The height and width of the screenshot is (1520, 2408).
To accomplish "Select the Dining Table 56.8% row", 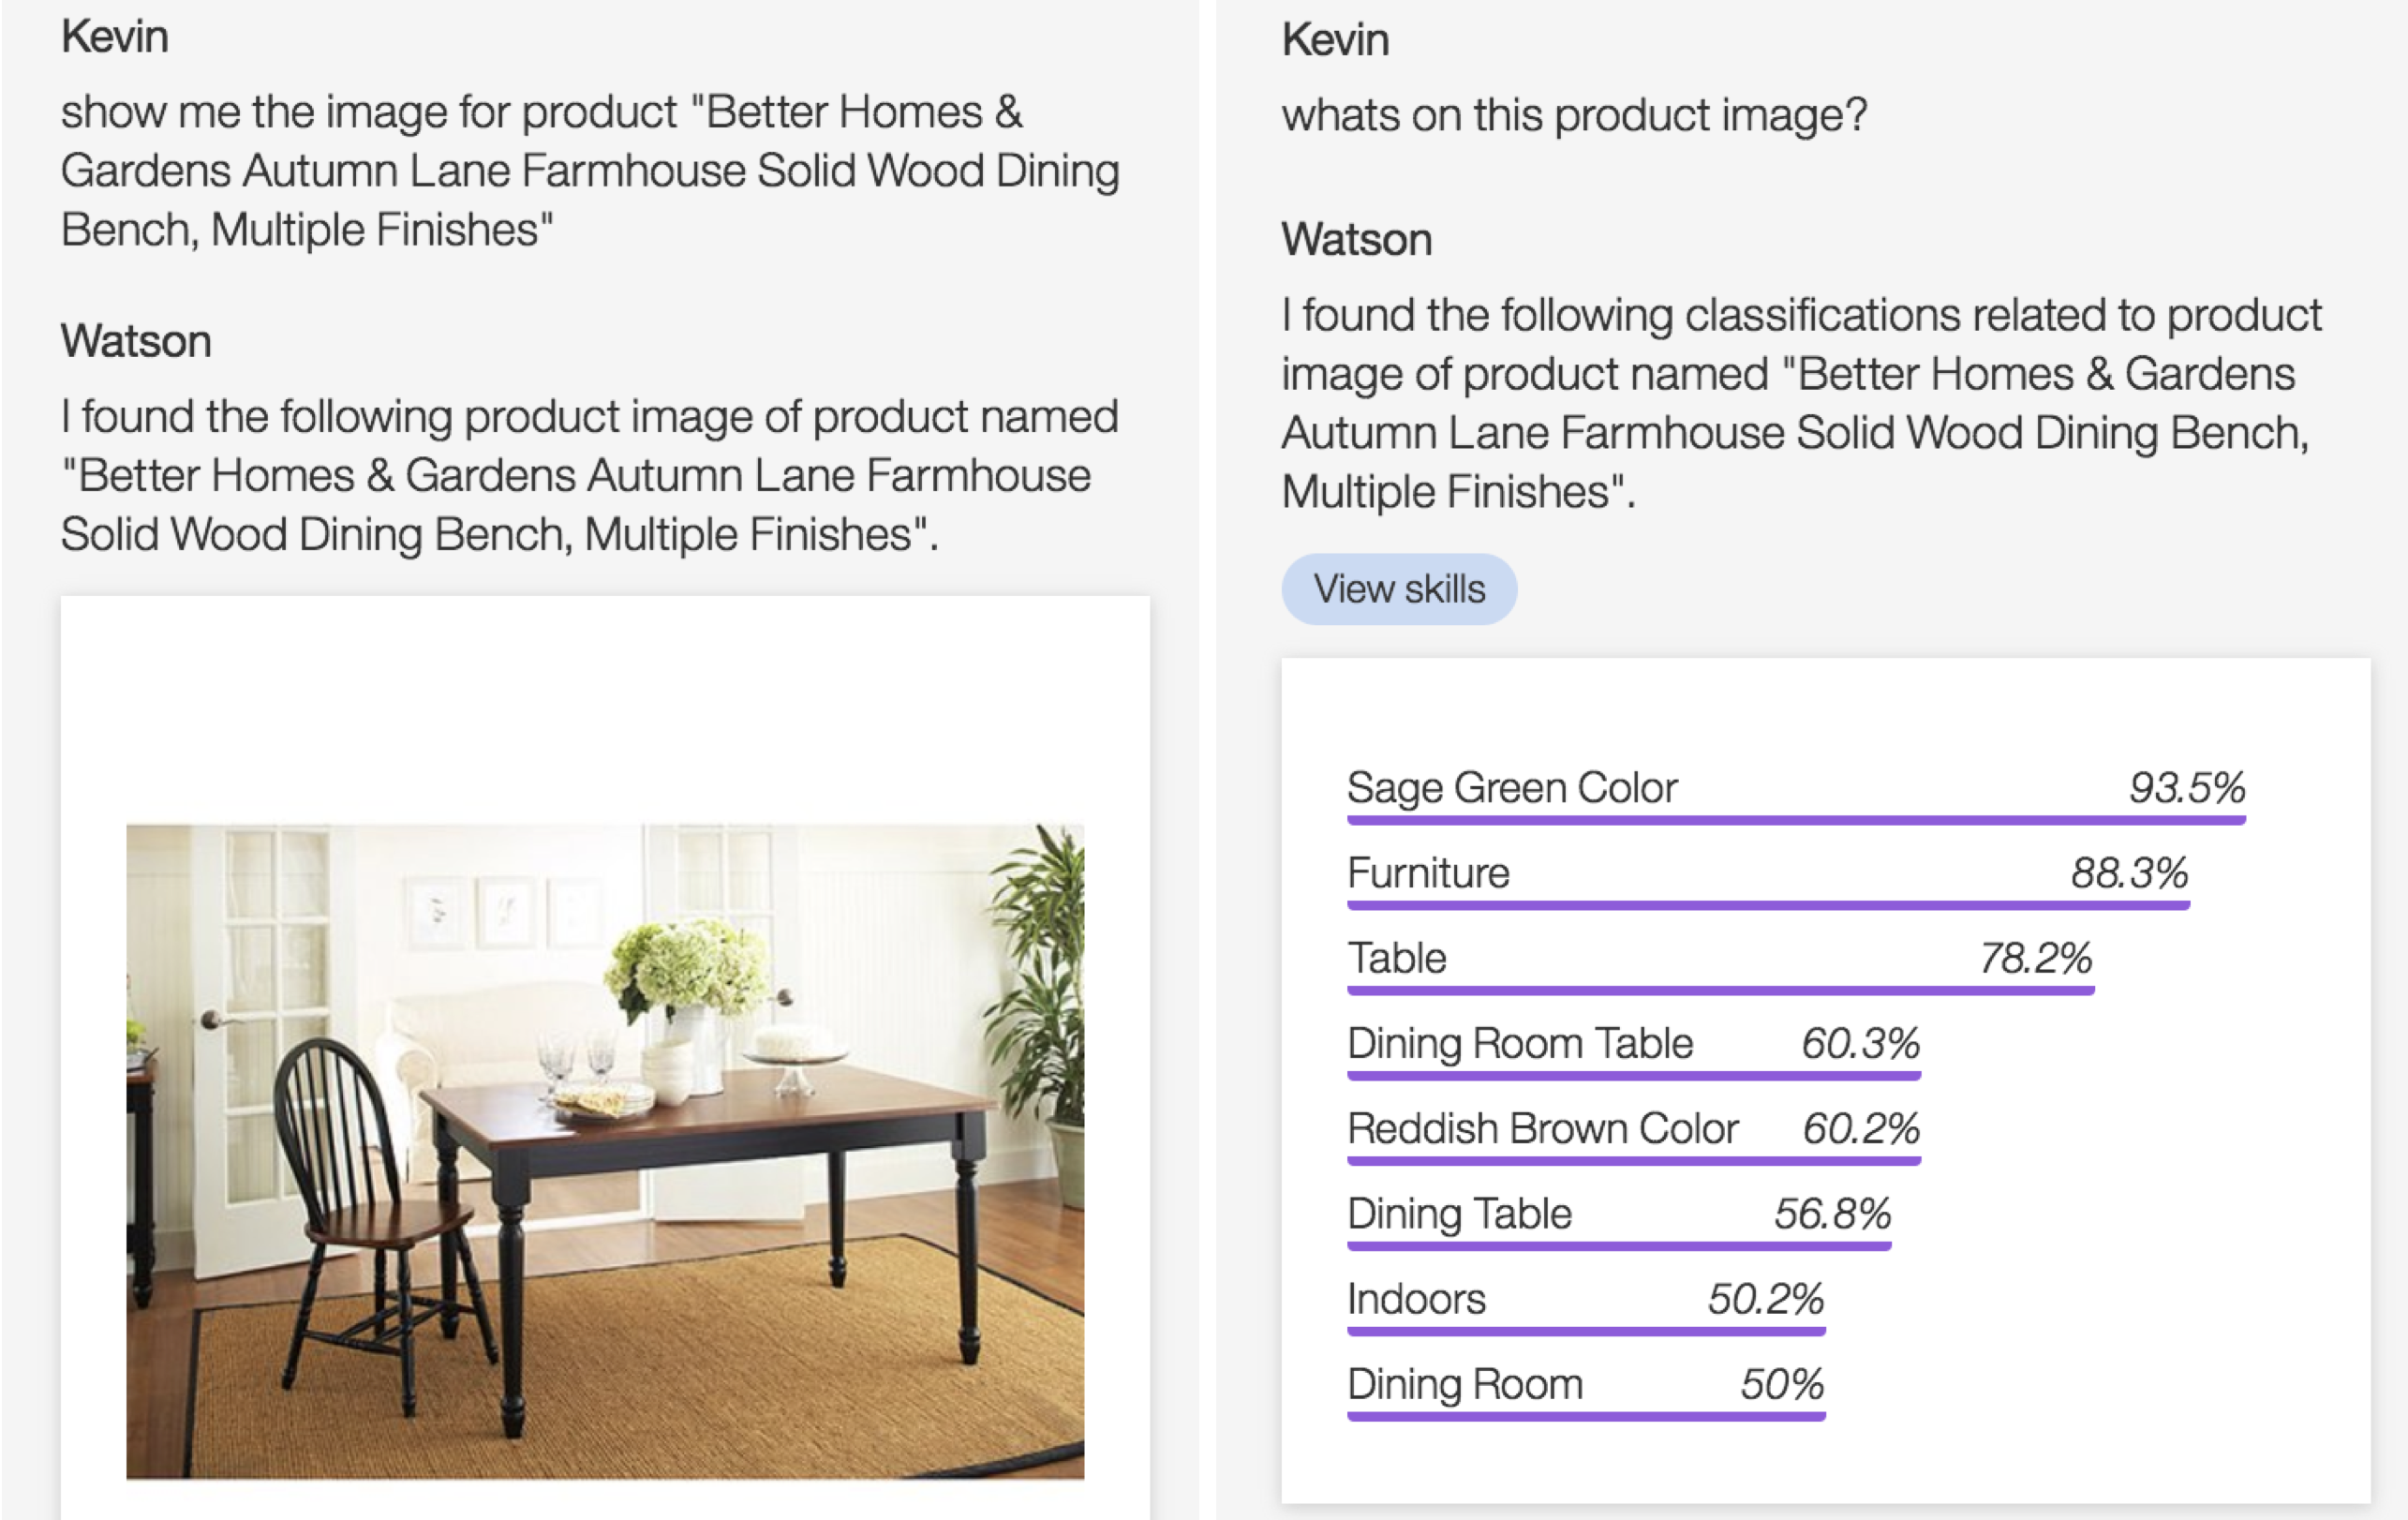I will coord(1619,1220).
